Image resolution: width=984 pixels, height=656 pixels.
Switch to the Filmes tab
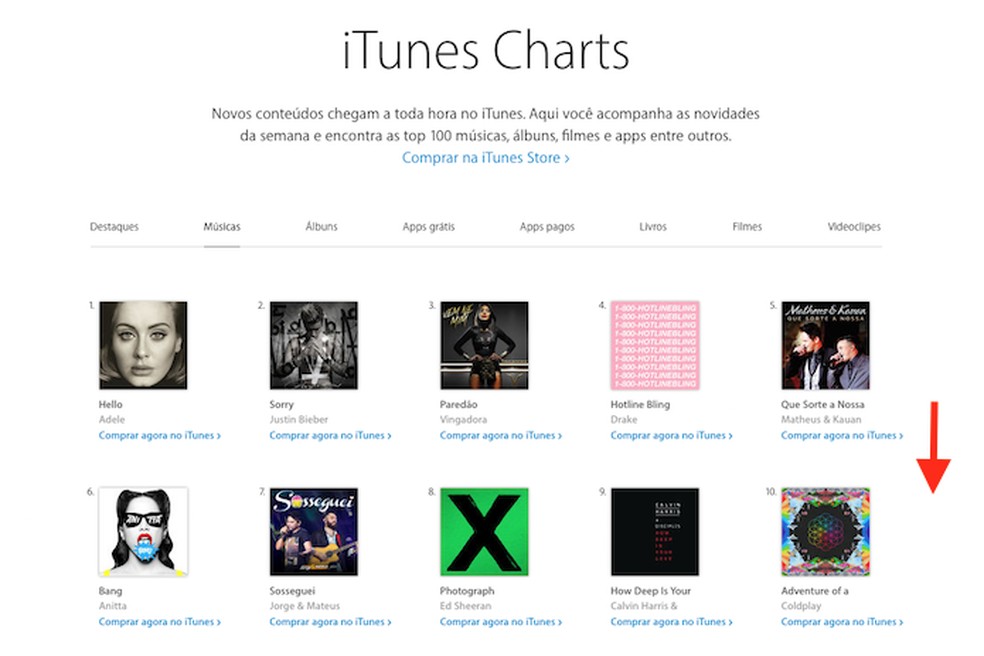(x=747, y=227)
